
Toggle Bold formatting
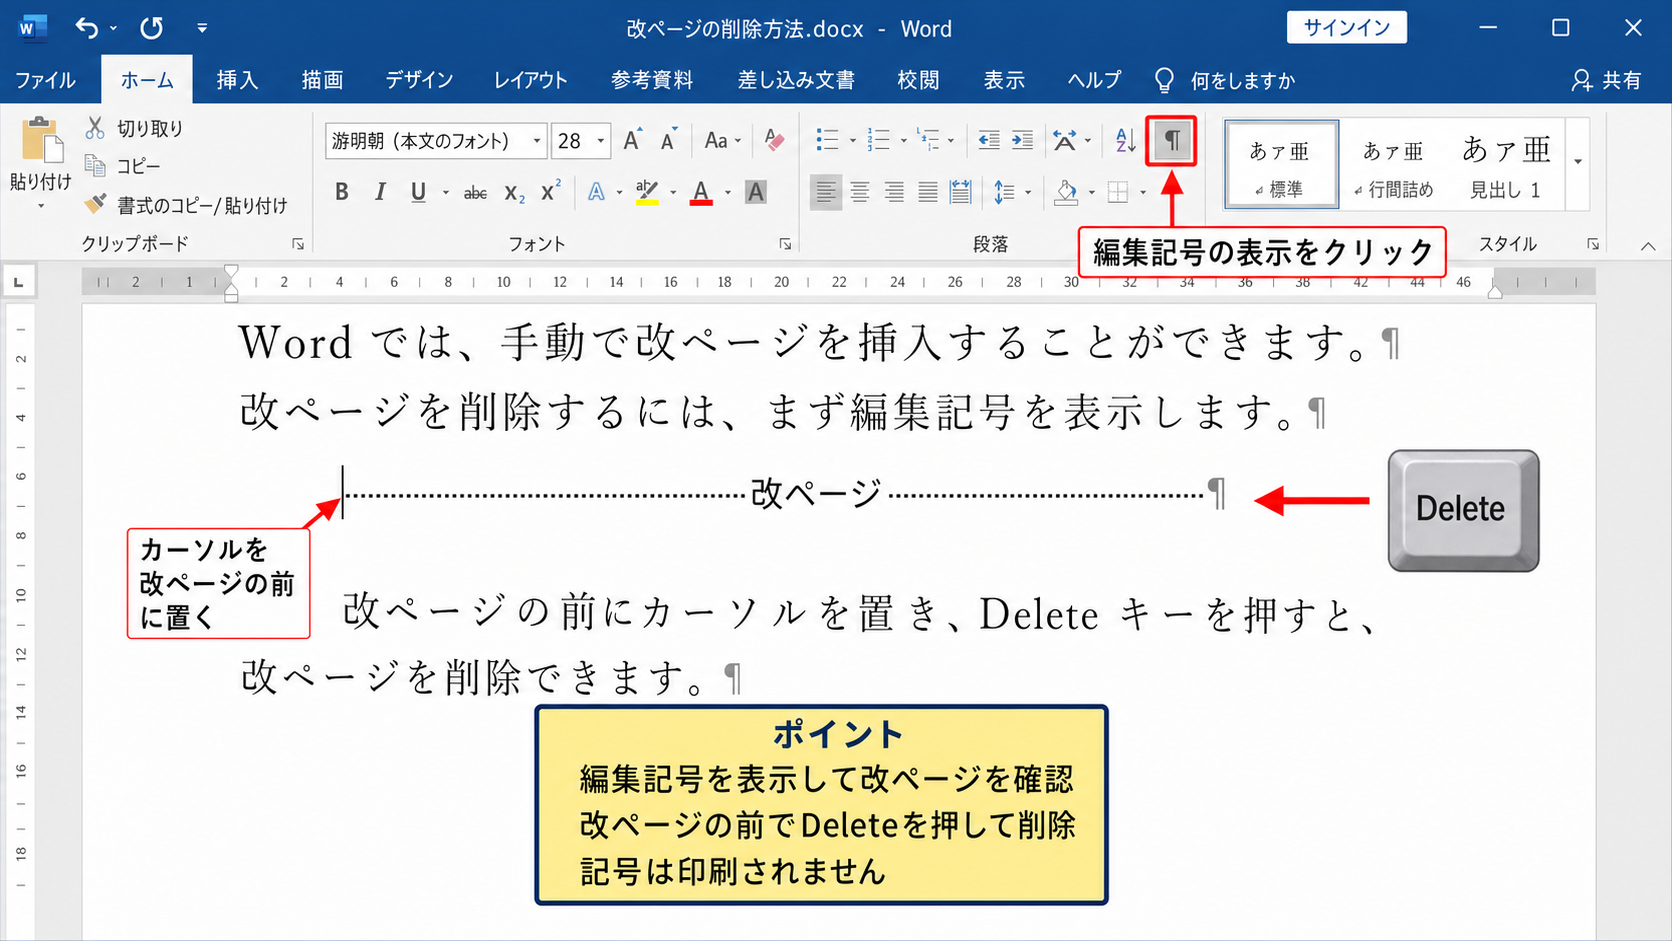click(x=342, y=192)
